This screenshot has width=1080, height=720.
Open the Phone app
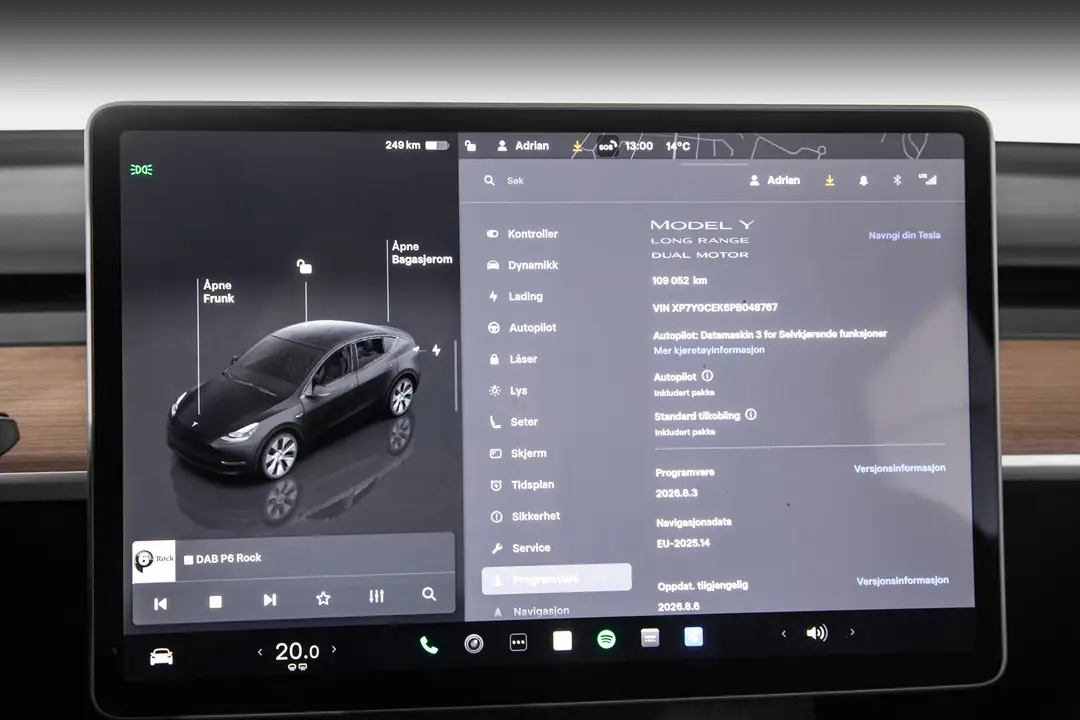click(x=428, y=645)
